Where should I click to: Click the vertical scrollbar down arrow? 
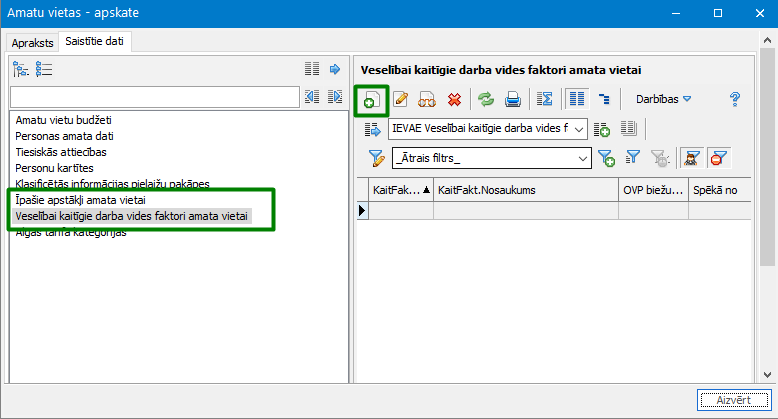coord(767,375)
